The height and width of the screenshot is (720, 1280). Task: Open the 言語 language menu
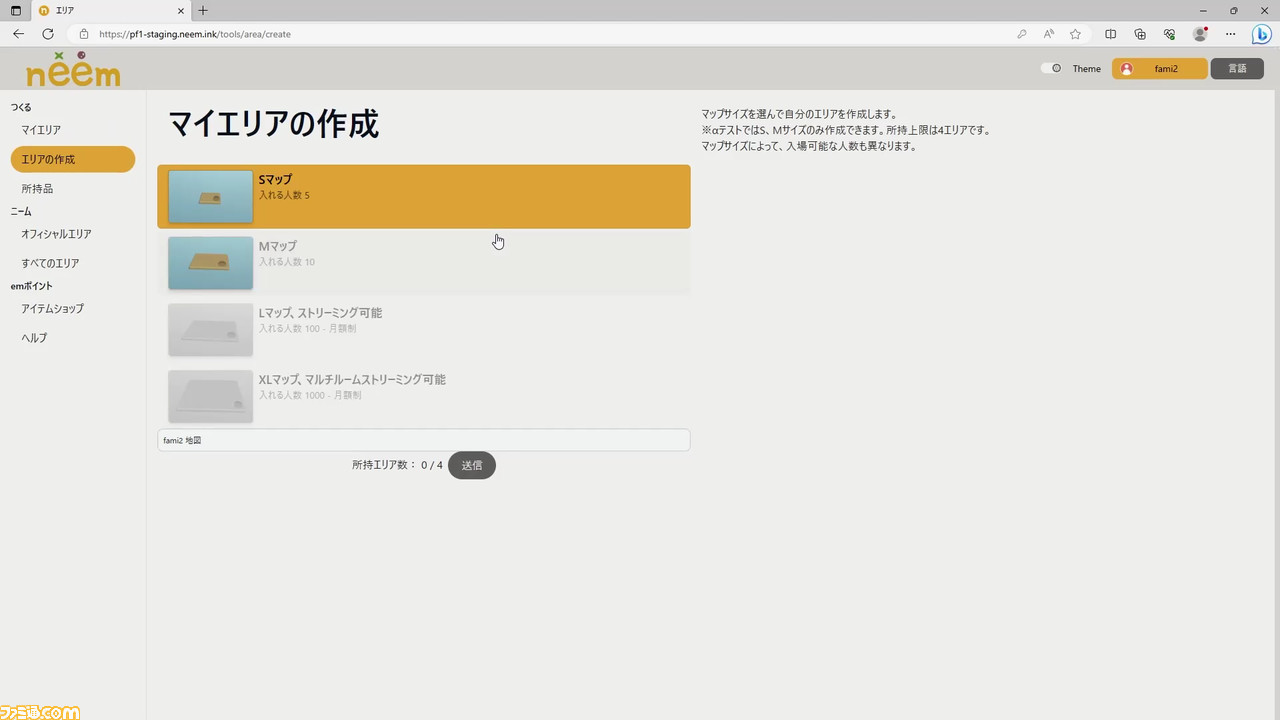1237,69
